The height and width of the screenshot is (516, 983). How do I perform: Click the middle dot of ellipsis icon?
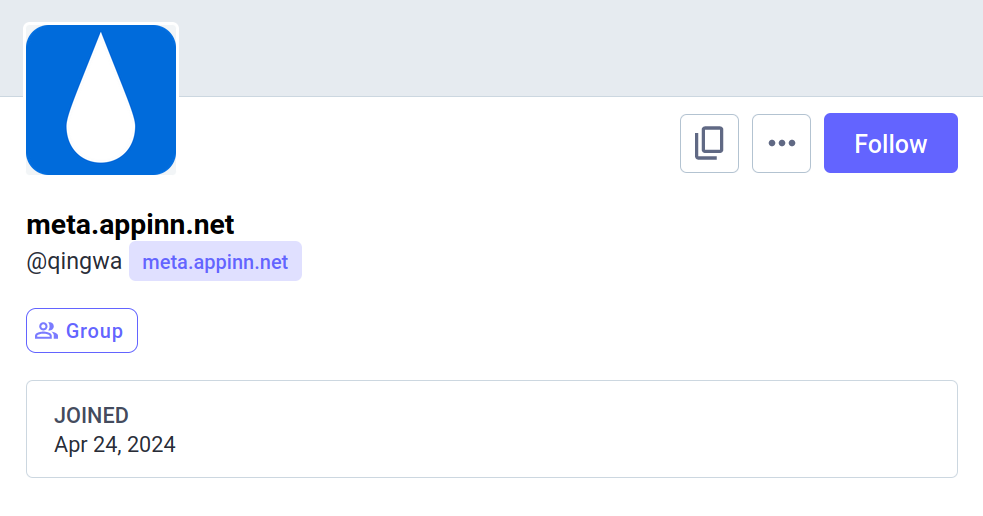781,143
